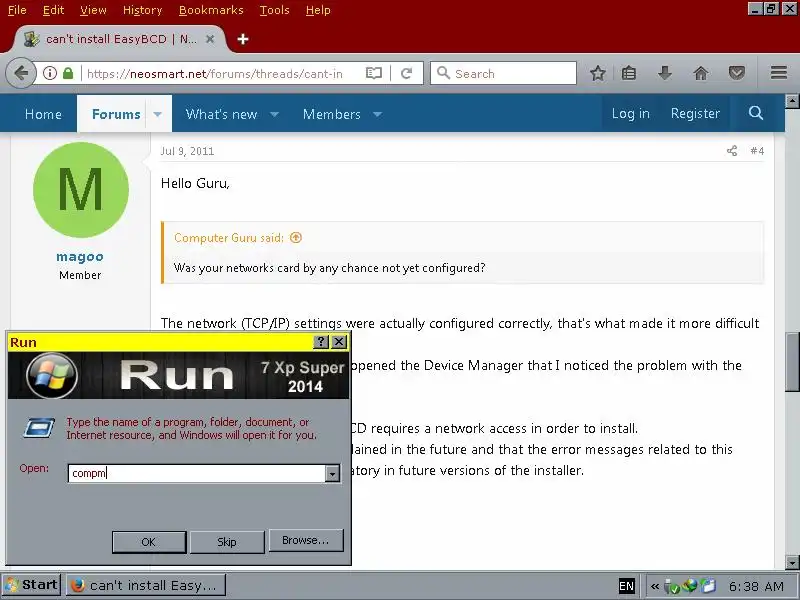The image size is (800, 600).
Task: Toggle Reader View icon in address bar
Action: click(x=374, y=73)
